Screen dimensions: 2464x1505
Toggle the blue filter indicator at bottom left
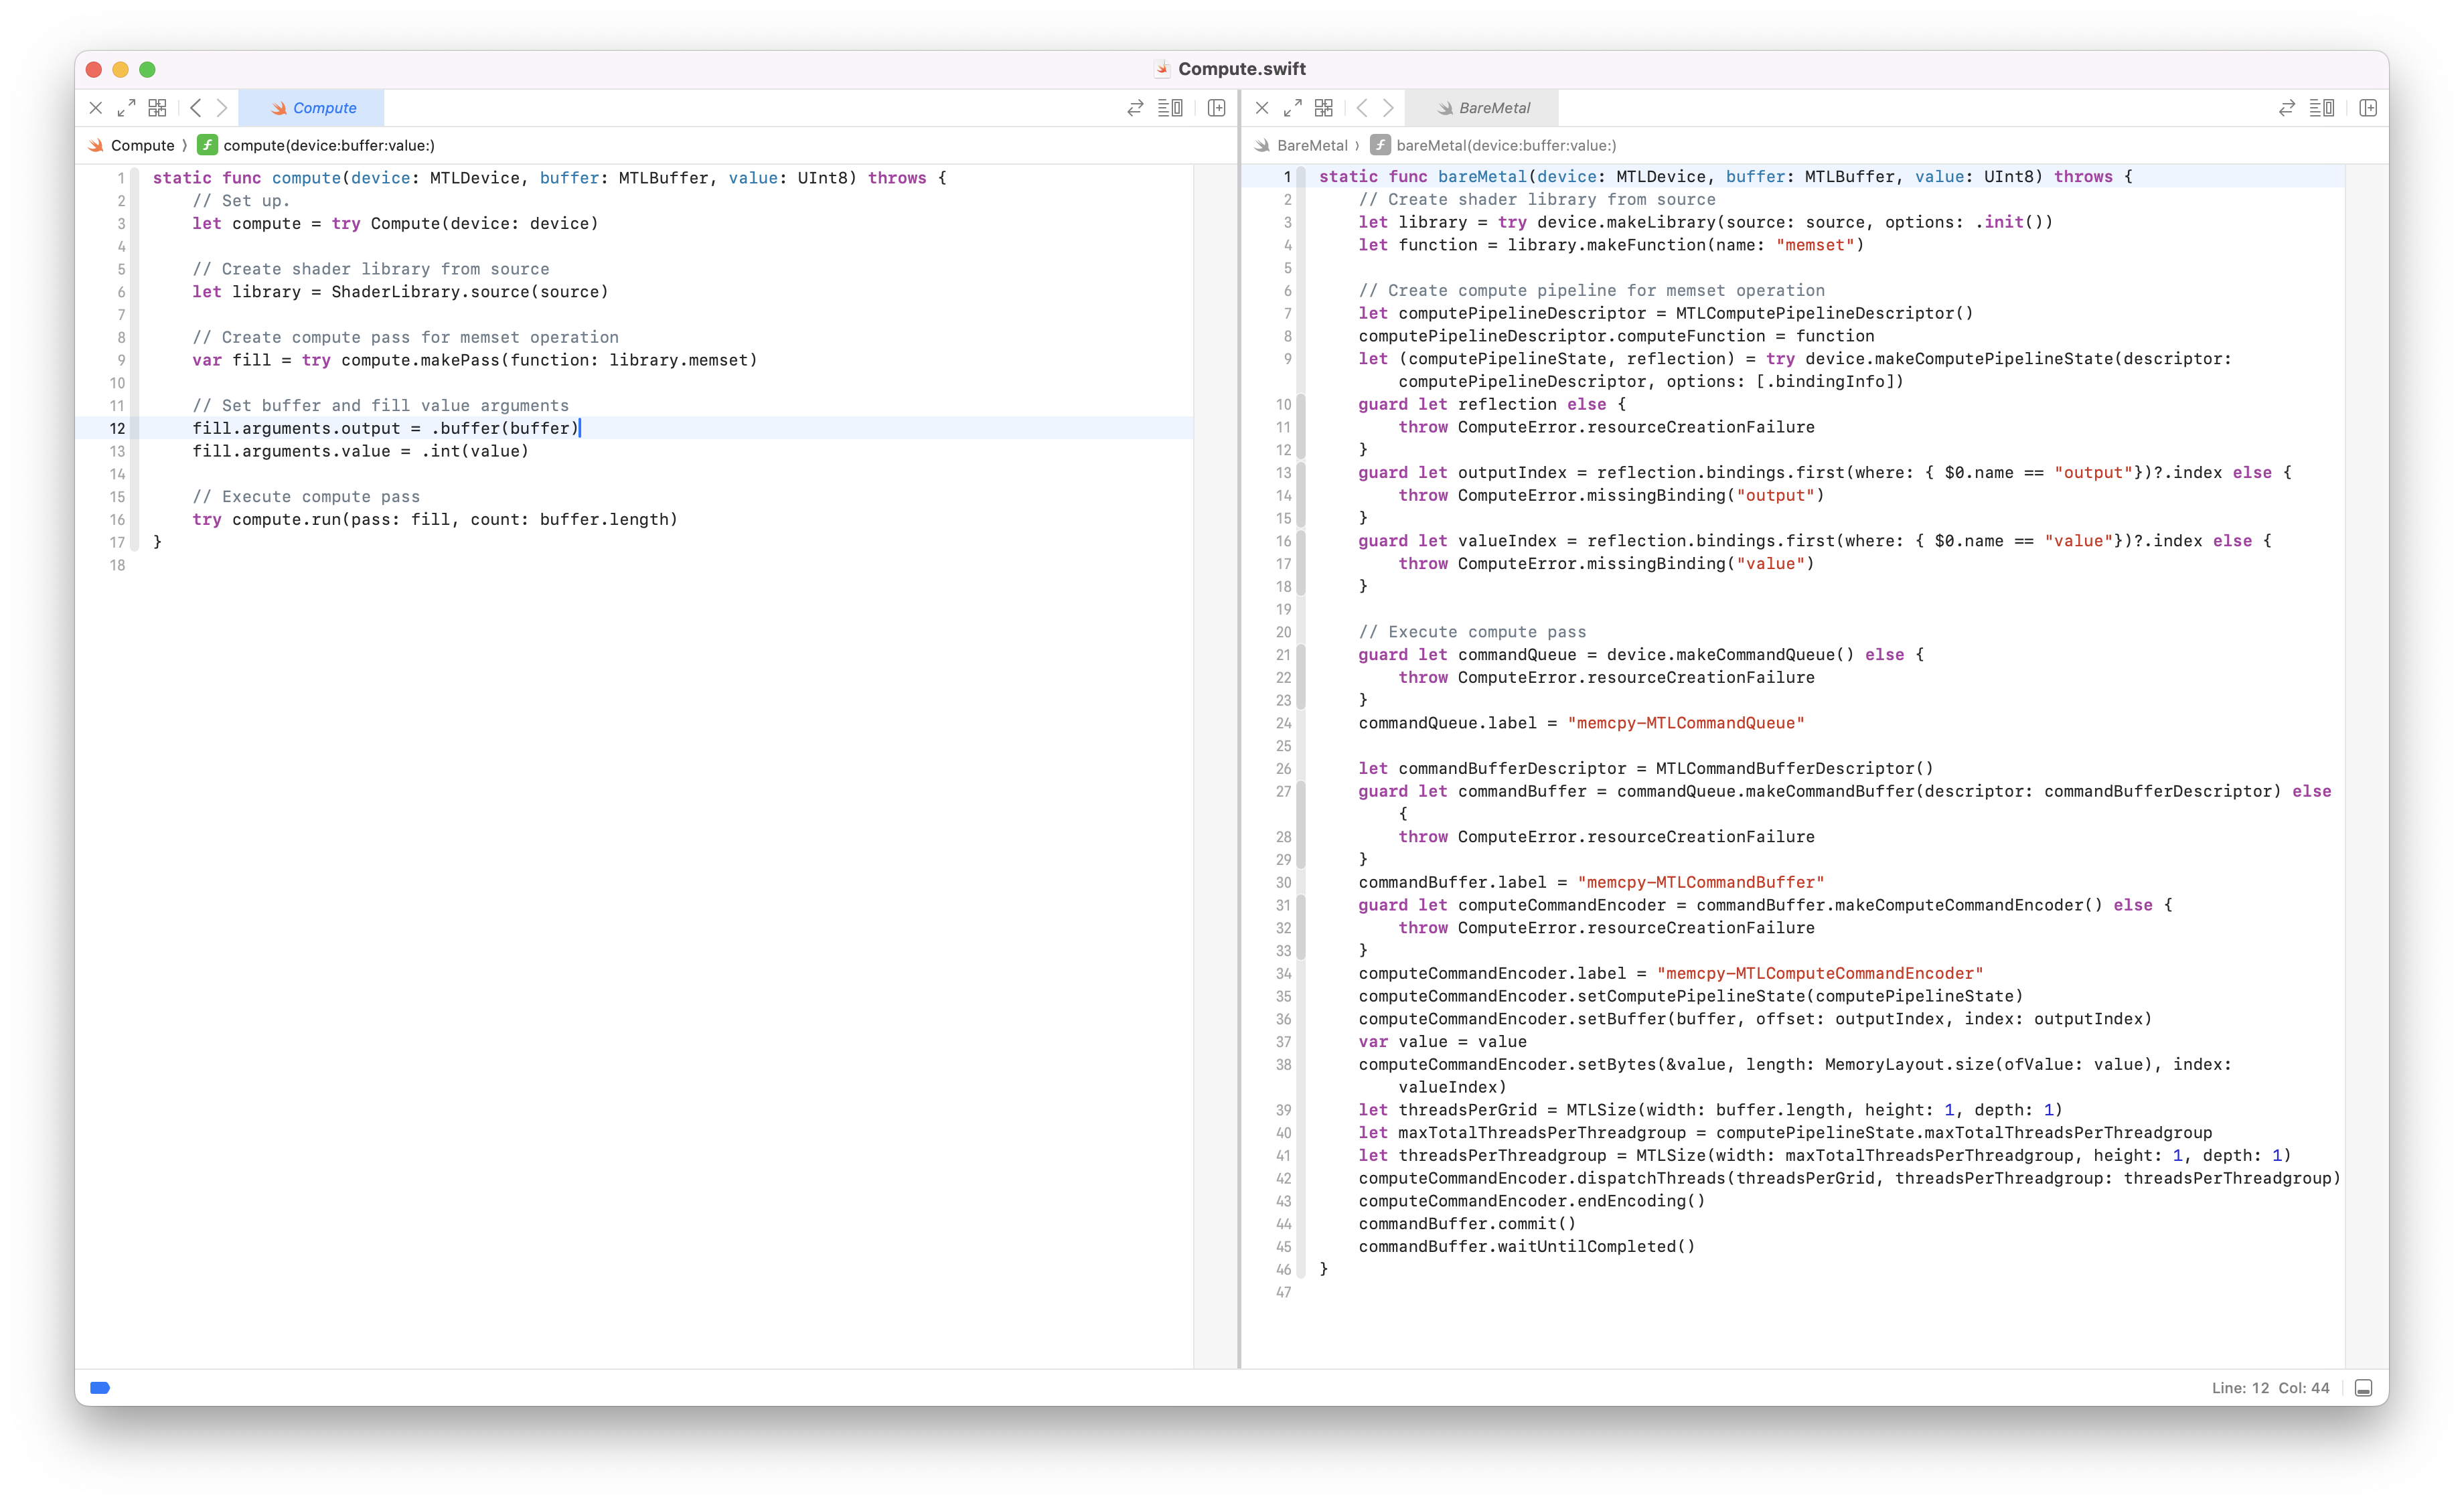point(100,1388)
